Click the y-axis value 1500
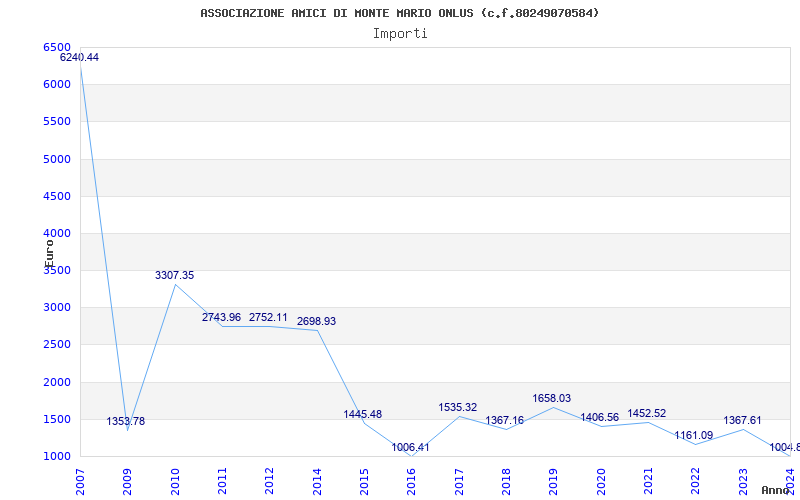This screenshot has width=800, height=500. tap(57, 419)
